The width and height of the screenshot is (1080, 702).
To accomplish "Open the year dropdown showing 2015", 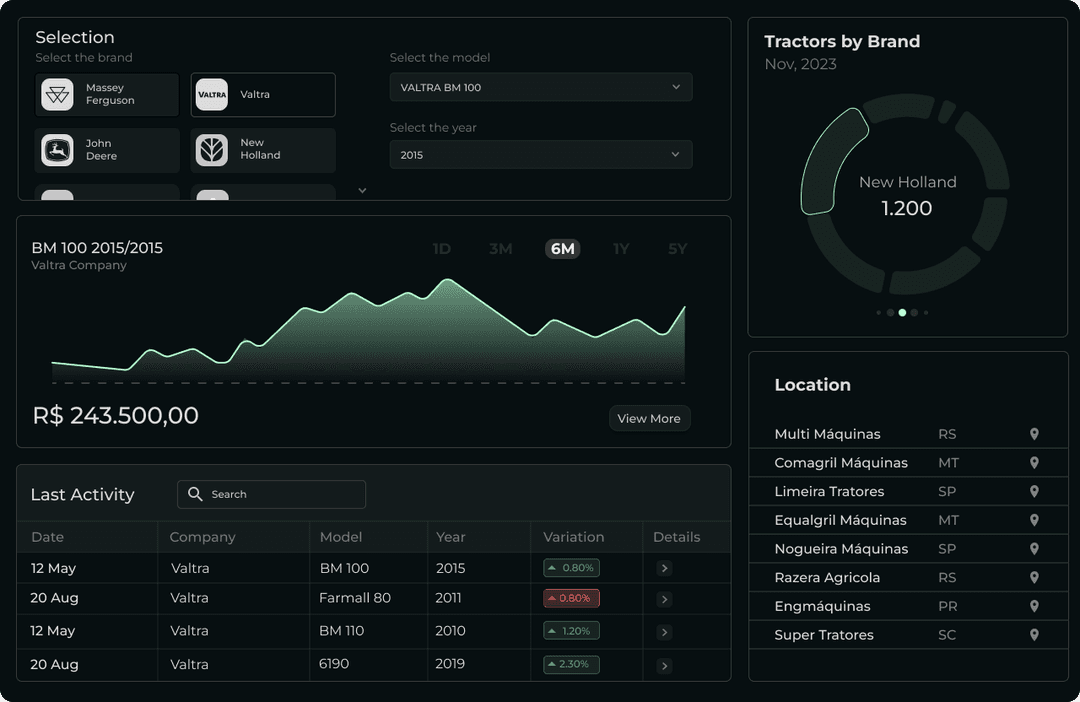I will tap(540, 155).
